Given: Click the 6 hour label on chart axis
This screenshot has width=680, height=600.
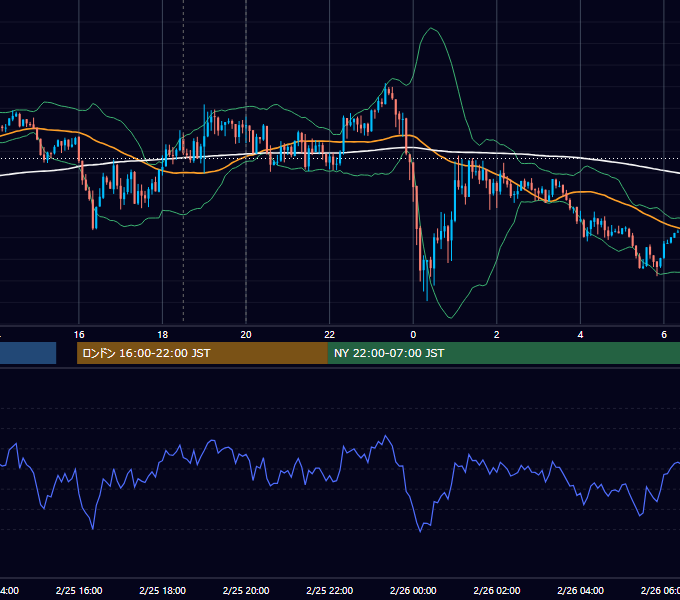Looking at the screenshot, I should pos(664,335).
